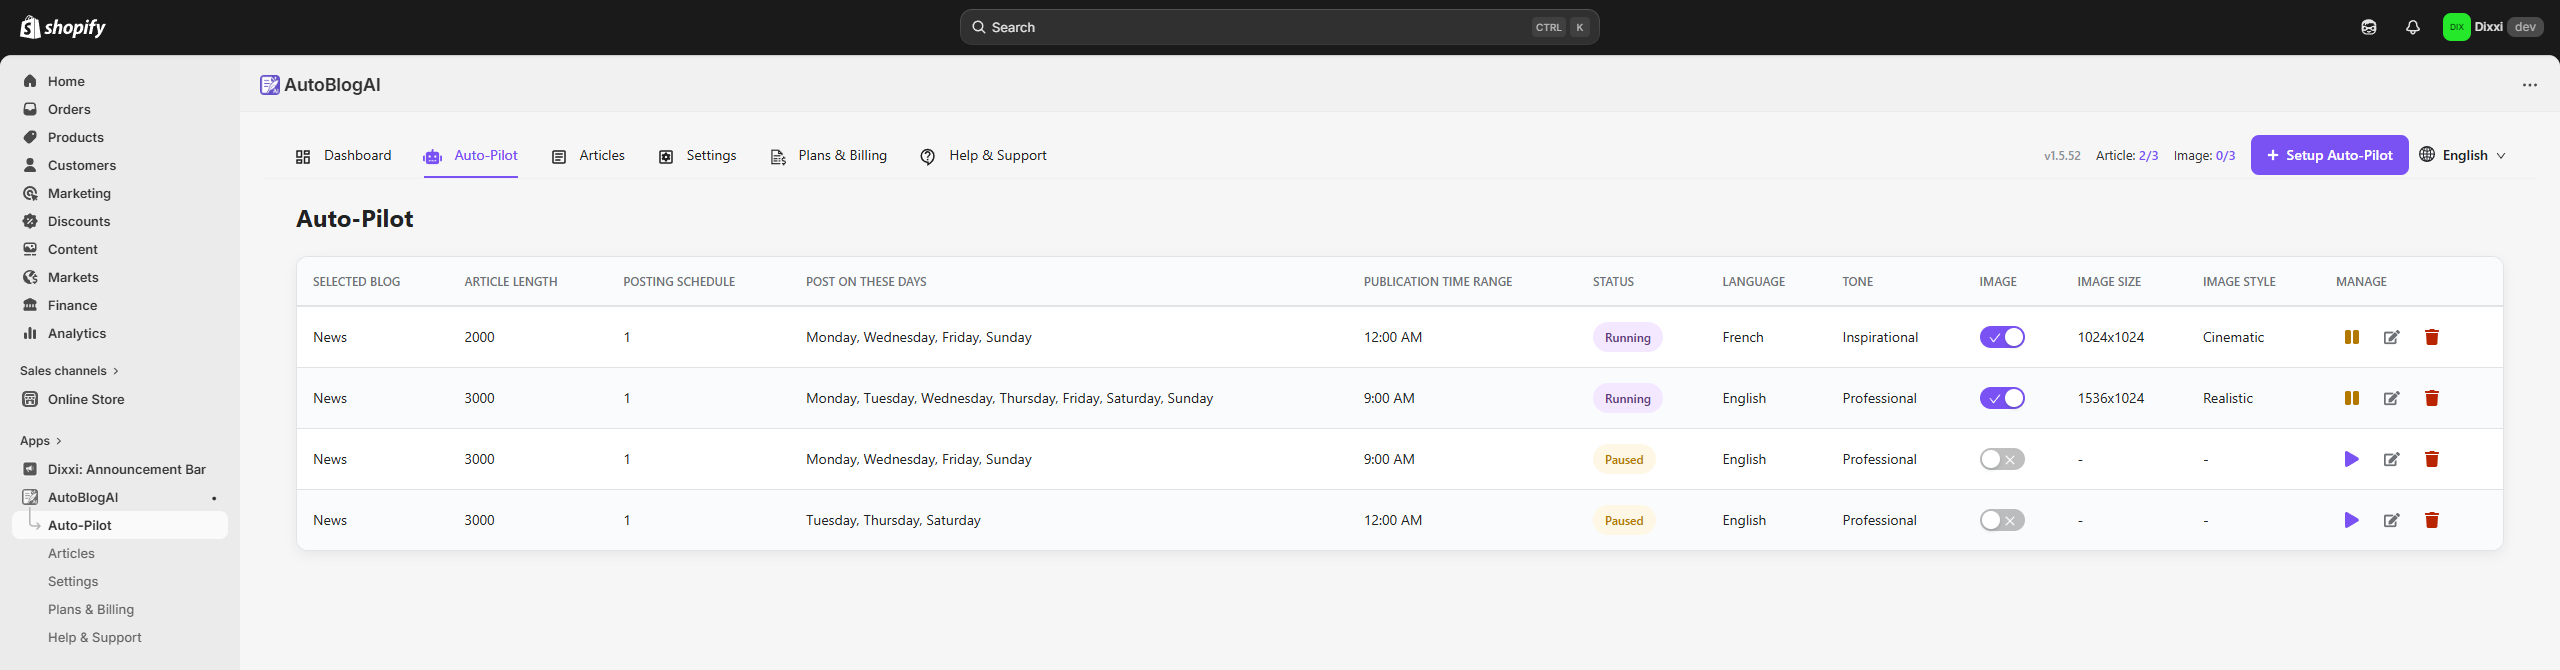Resume the Tuesday, Thursday, Saturday paused row

[2352, 520]
